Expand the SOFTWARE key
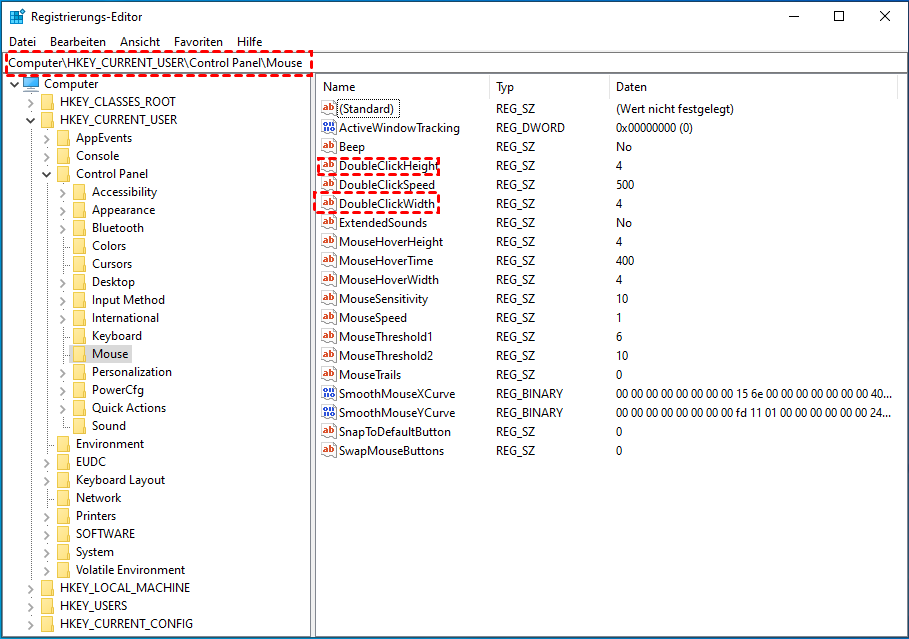 coord(46,535)
